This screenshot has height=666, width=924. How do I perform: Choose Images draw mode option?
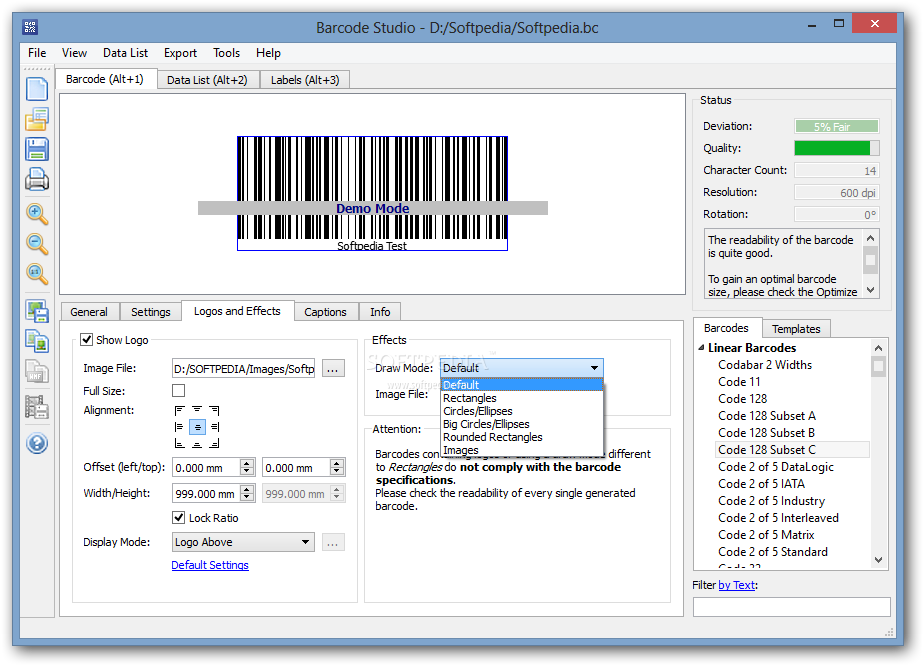pyautogui.click(x=522, y=450)
